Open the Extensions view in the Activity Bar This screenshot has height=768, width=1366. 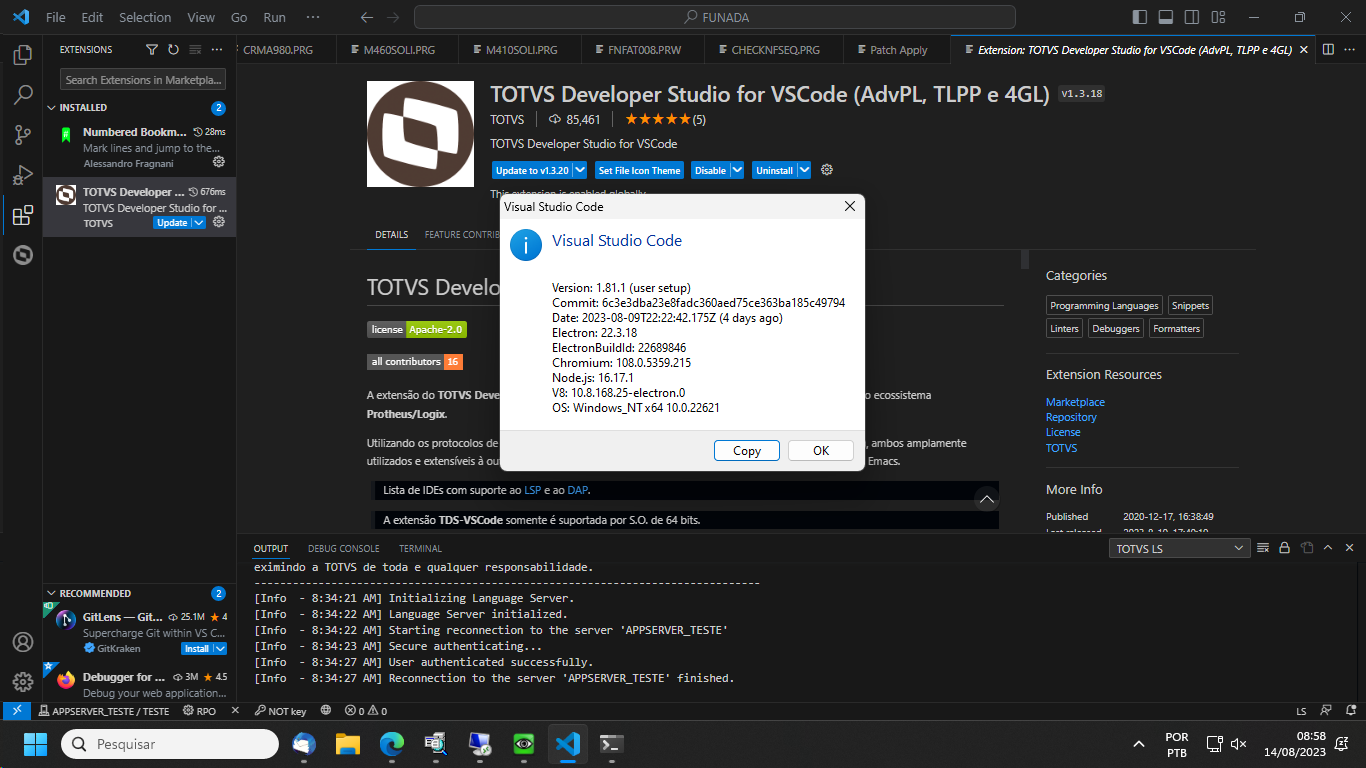pos(22,214)
